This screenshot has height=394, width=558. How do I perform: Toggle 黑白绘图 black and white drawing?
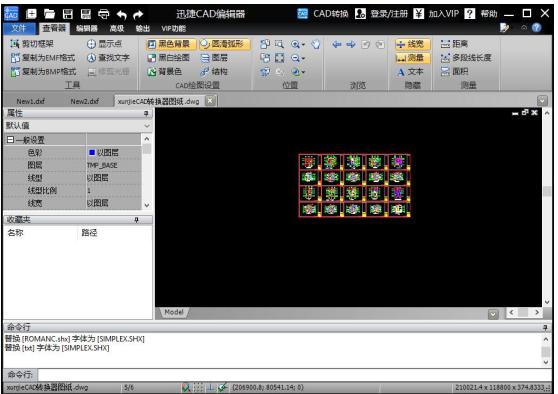169,58
